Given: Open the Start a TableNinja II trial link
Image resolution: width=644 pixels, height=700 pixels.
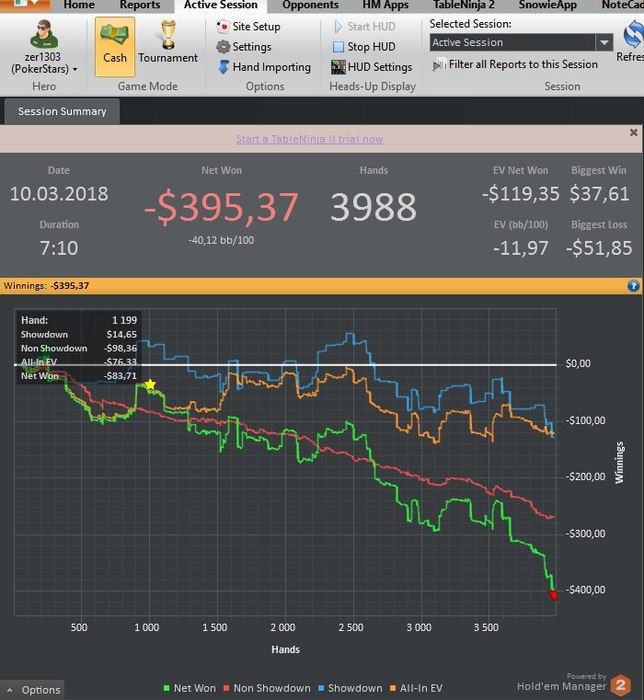Looking at the screenshot, I should [309, 139].
